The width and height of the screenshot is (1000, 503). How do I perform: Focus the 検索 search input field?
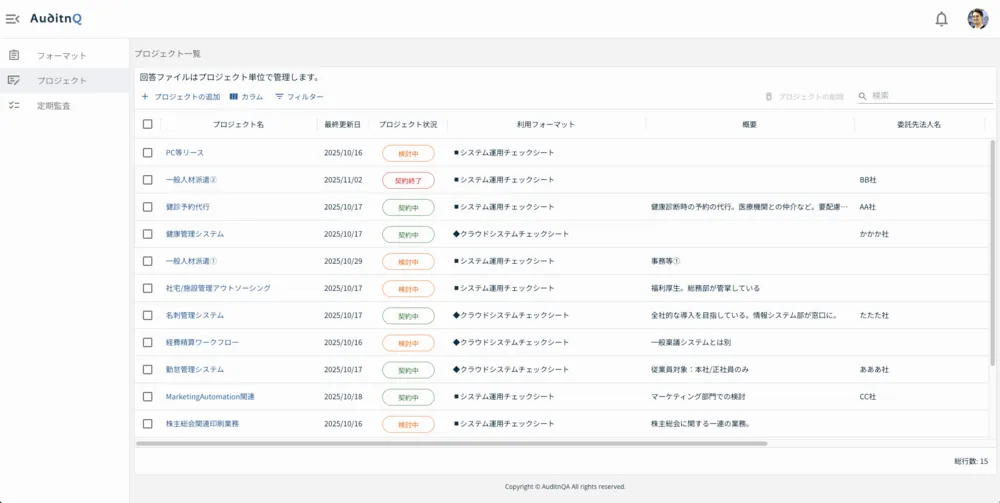pos(930,96)
